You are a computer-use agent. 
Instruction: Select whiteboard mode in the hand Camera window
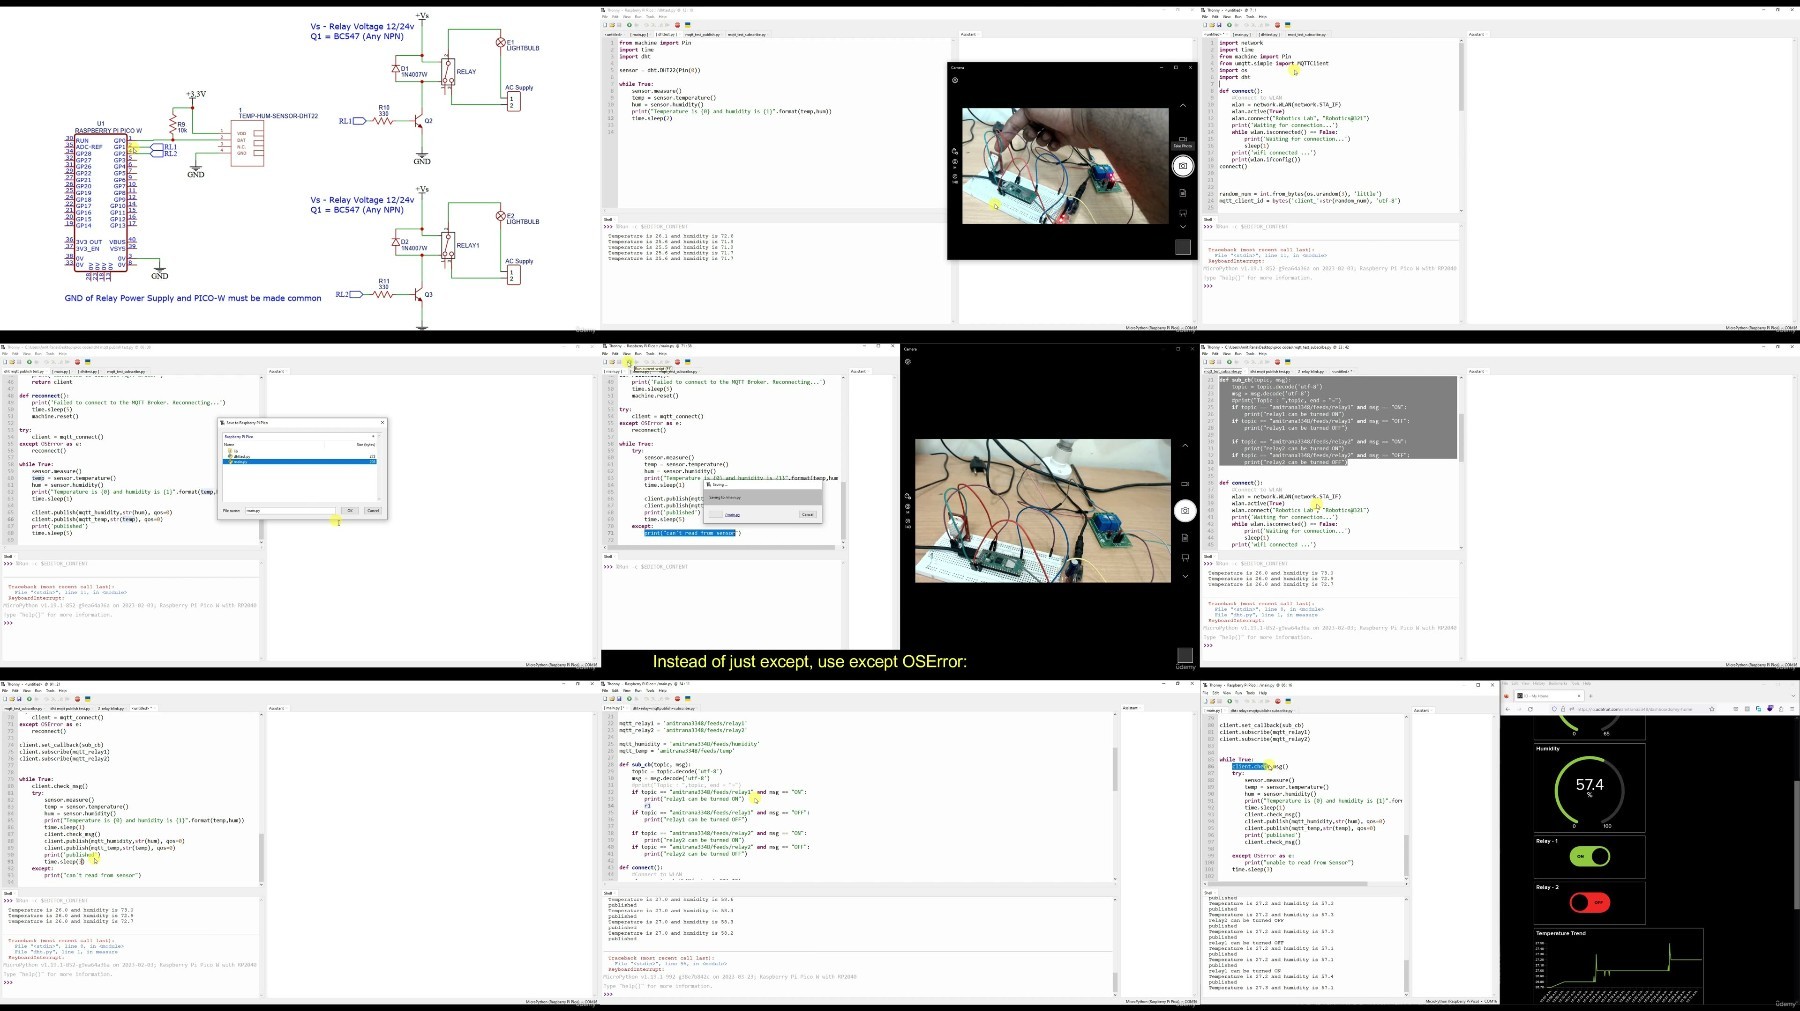pyautogui.click(x=1182, y=212)
